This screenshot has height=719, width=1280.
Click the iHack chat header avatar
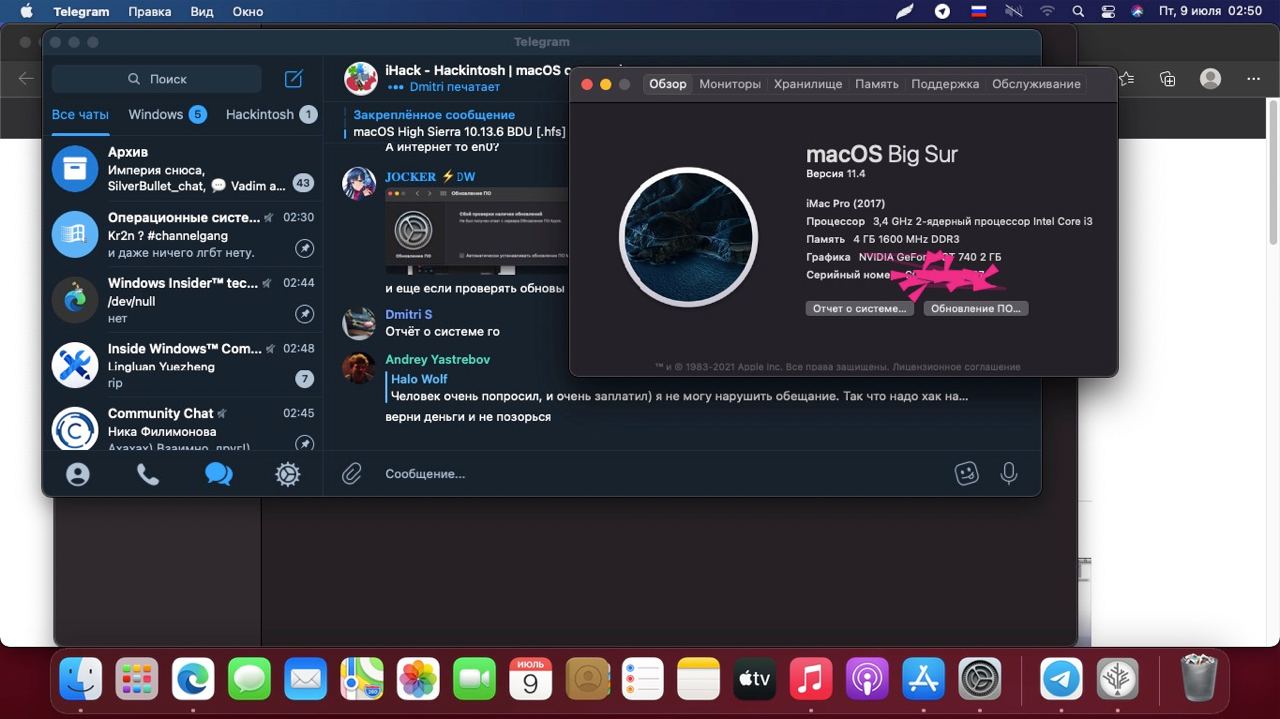point(361,78)
